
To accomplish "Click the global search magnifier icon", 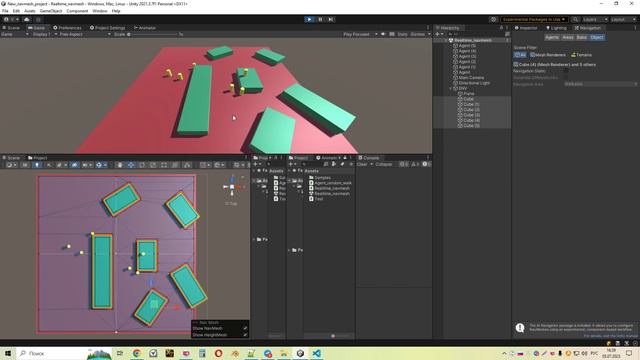I will point(575,19).
